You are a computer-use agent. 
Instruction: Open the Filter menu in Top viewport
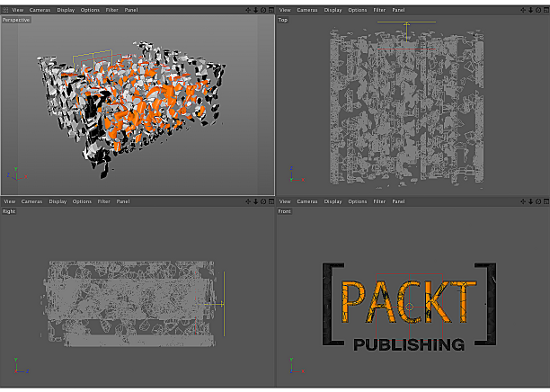click(379, 10)
